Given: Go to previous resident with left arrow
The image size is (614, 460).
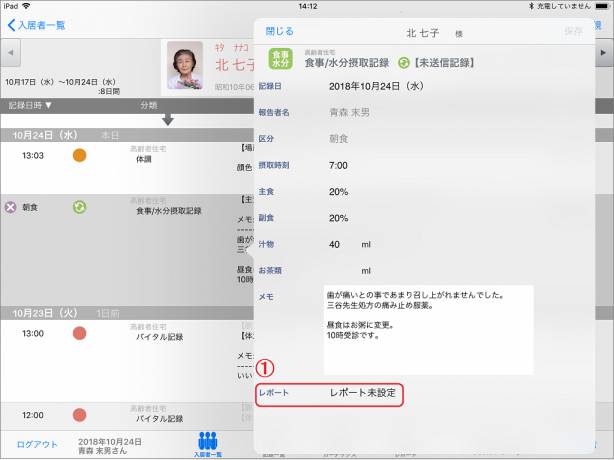Looking at the screenshot, I should coord(10,52).
